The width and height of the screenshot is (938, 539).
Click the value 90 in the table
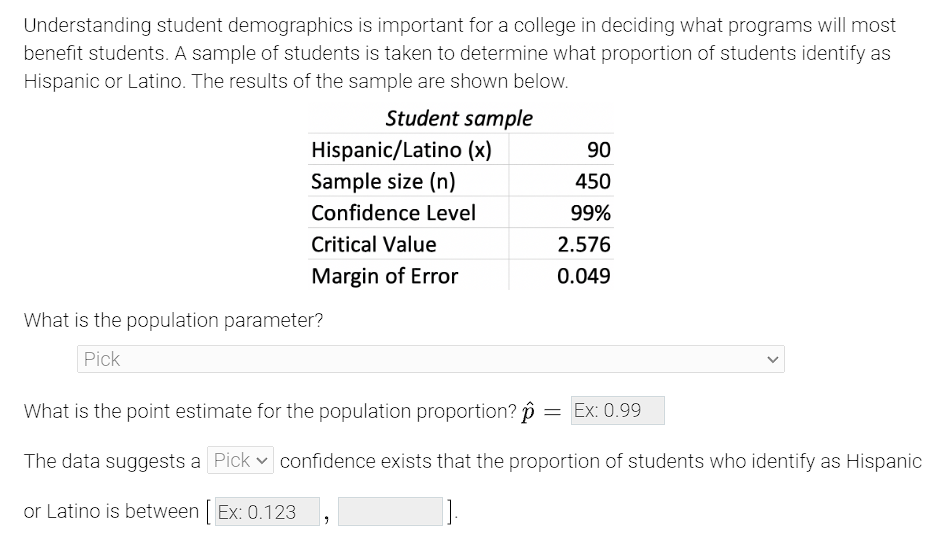tap(599, 150)
